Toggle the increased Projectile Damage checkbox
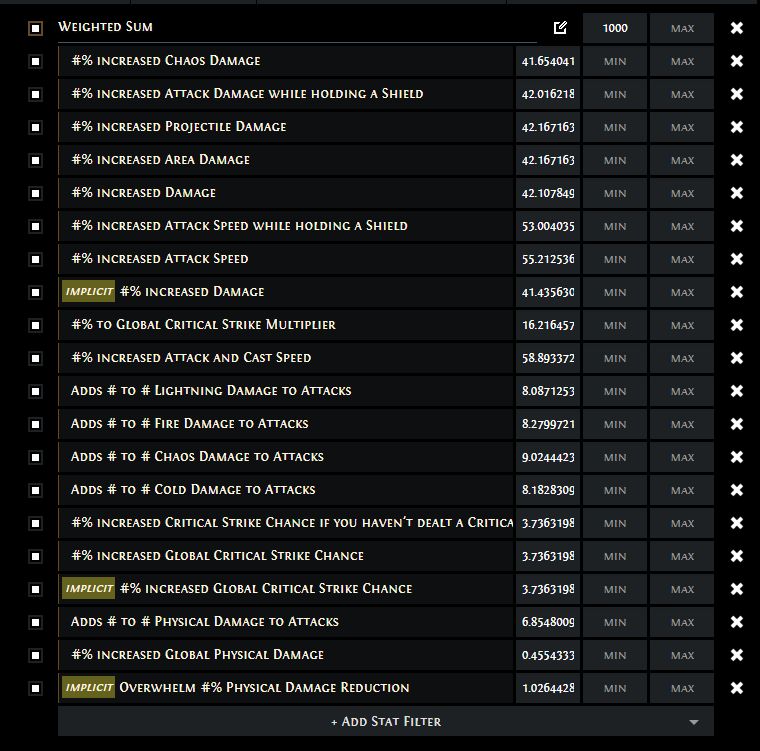Screen dimensions: 760x751 pyautogui.click(x=35, y=127)
